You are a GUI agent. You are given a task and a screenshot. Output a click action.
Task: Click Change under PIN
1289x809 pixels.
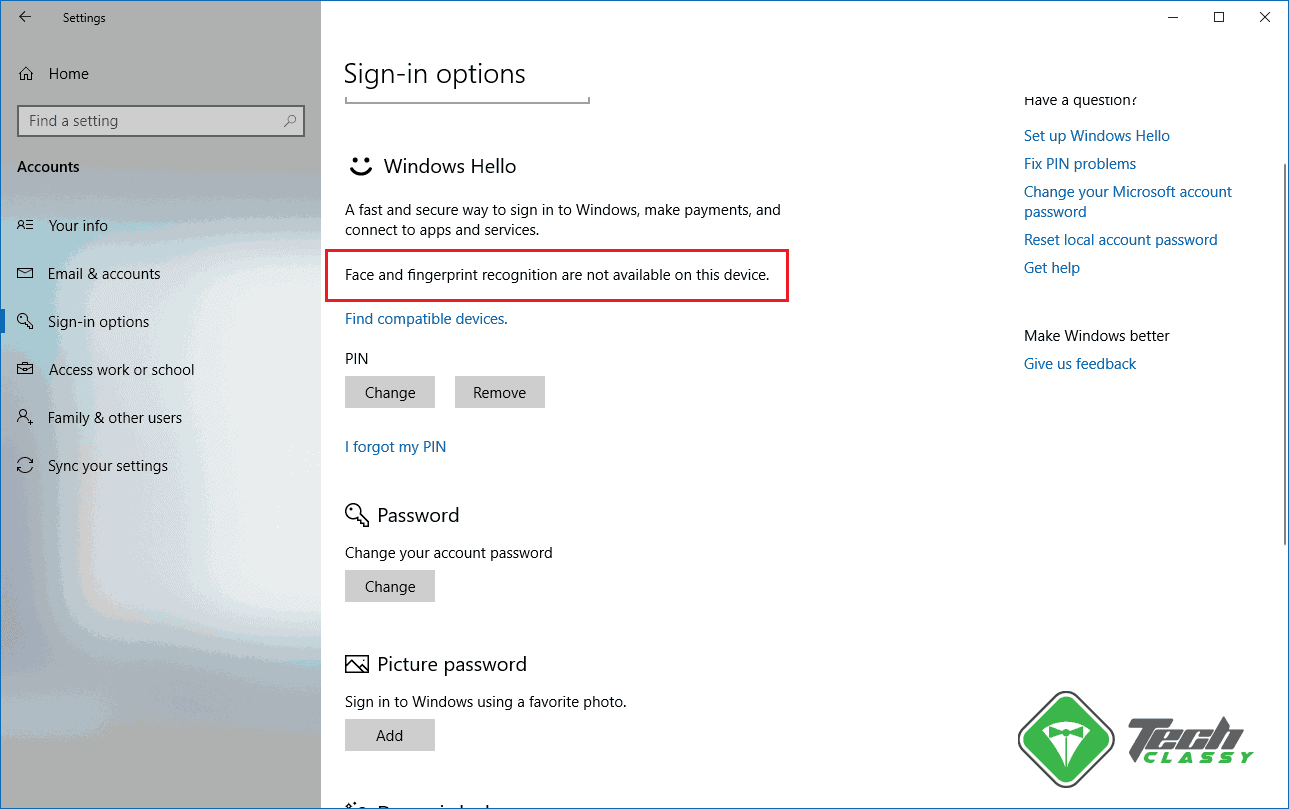[389, 391]
